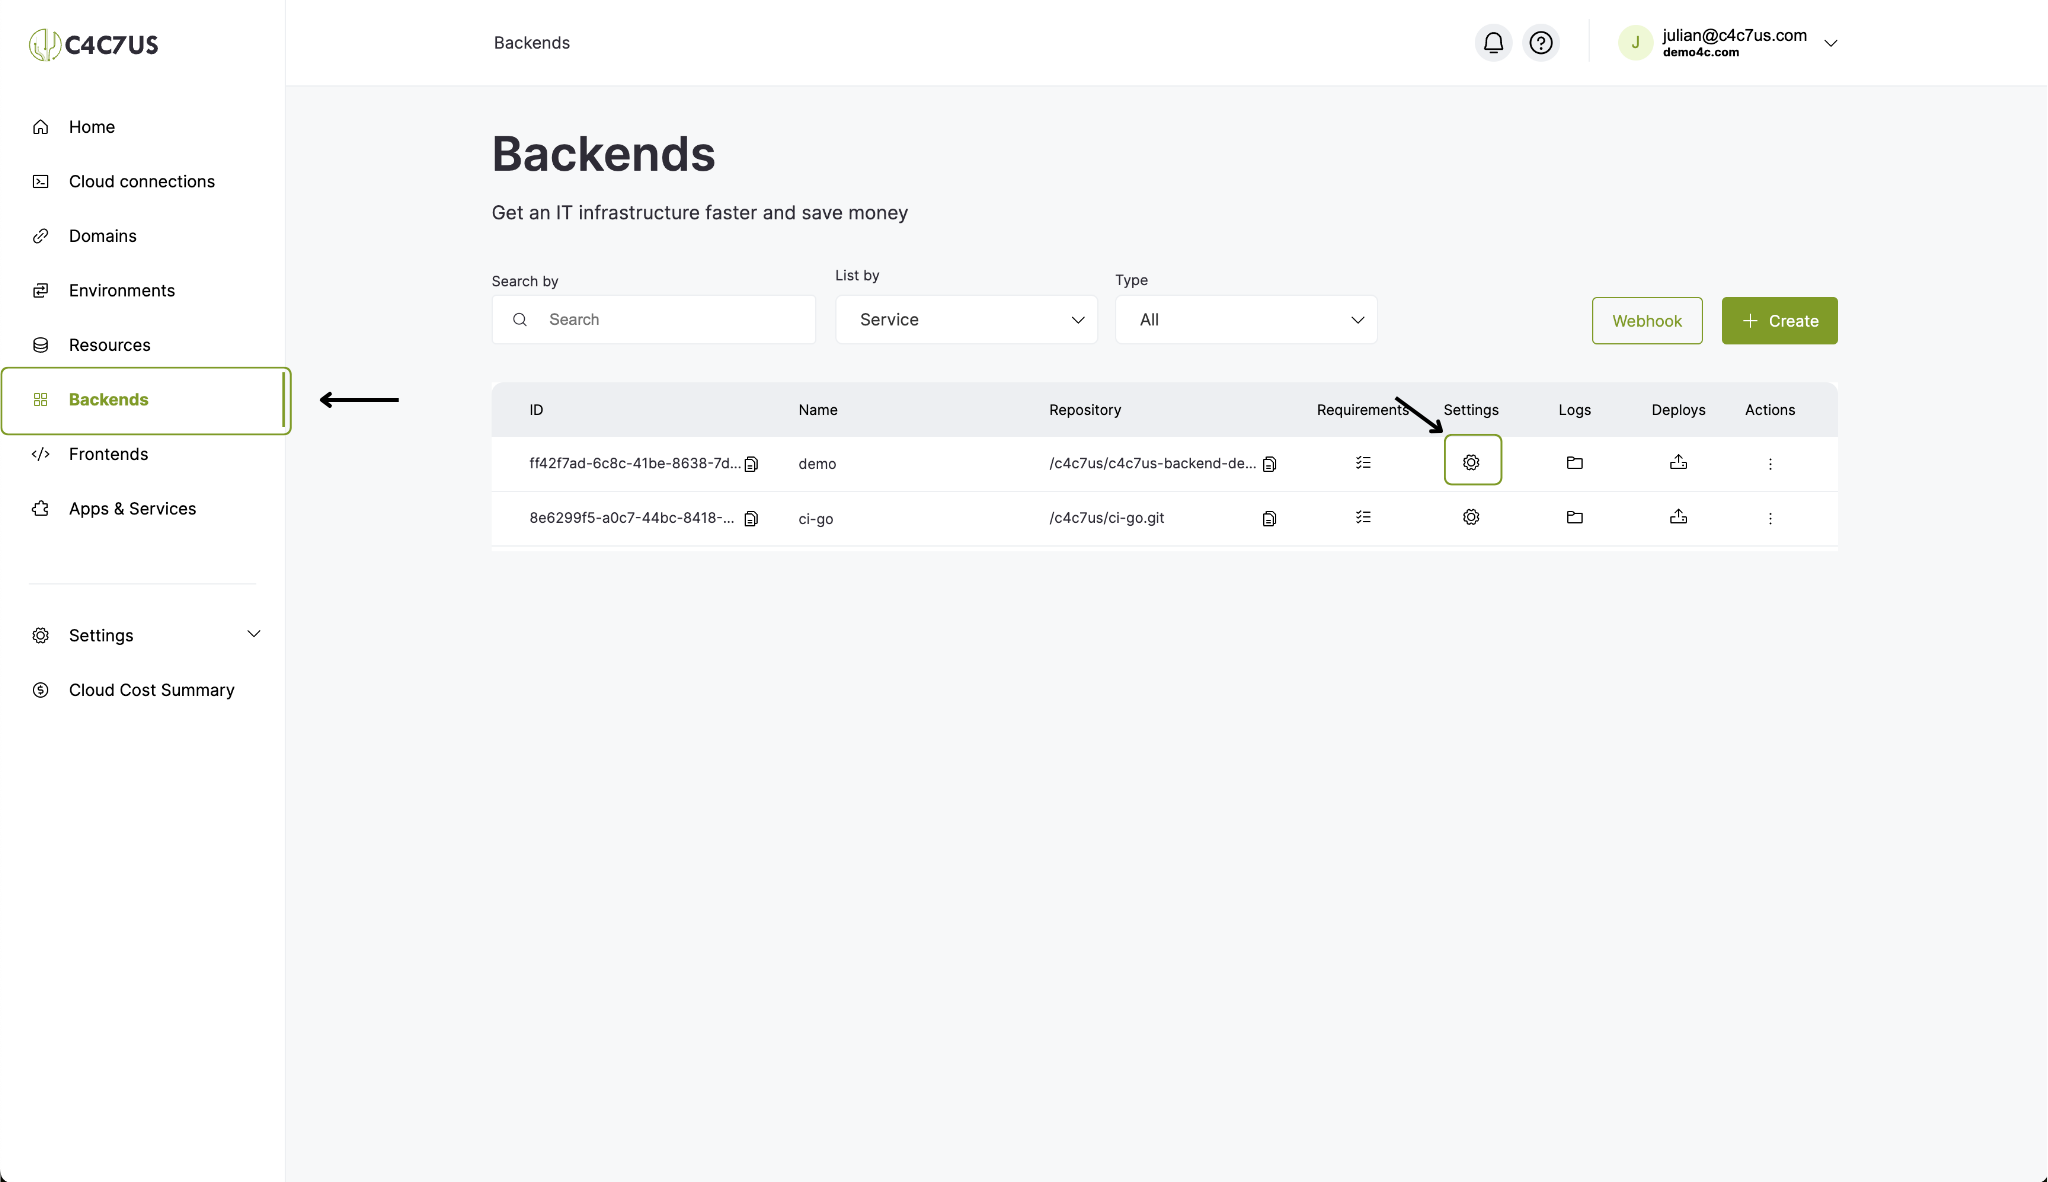The image size is (2048, 1182).
Task: Copy the demo backend ID
Action: pos(751,464)
